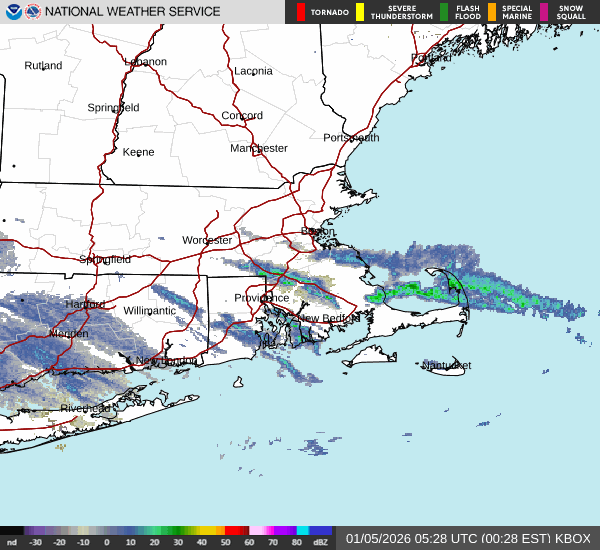Click the orange Special Marine legend swatch
The image size is (600, 550).
(x=492, y=12)
